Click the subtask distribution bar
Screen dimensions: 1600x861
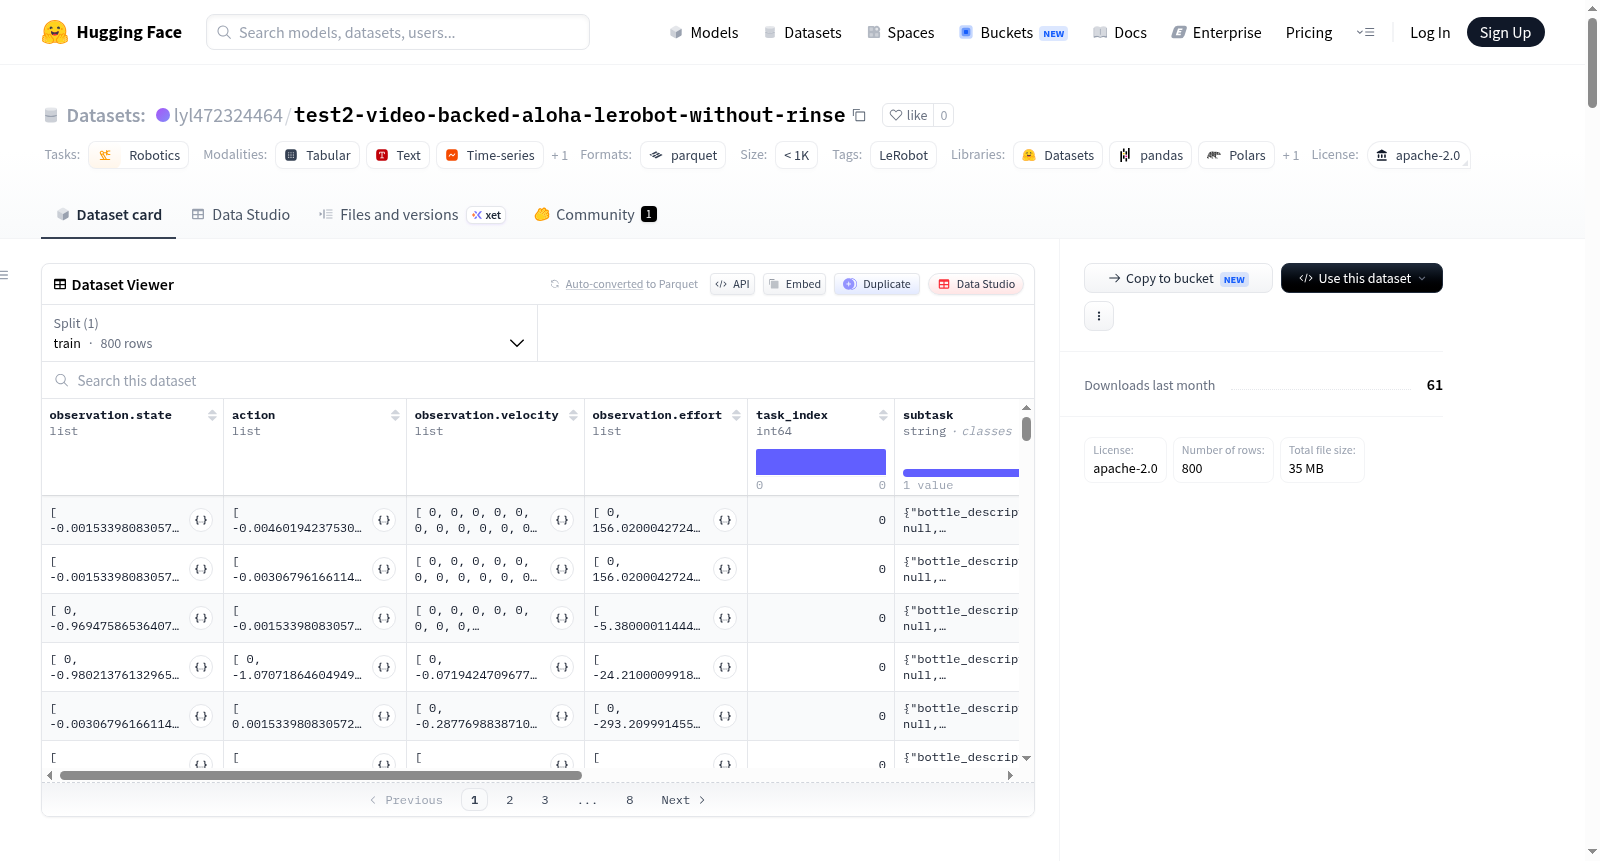click(x=961, y=473)
